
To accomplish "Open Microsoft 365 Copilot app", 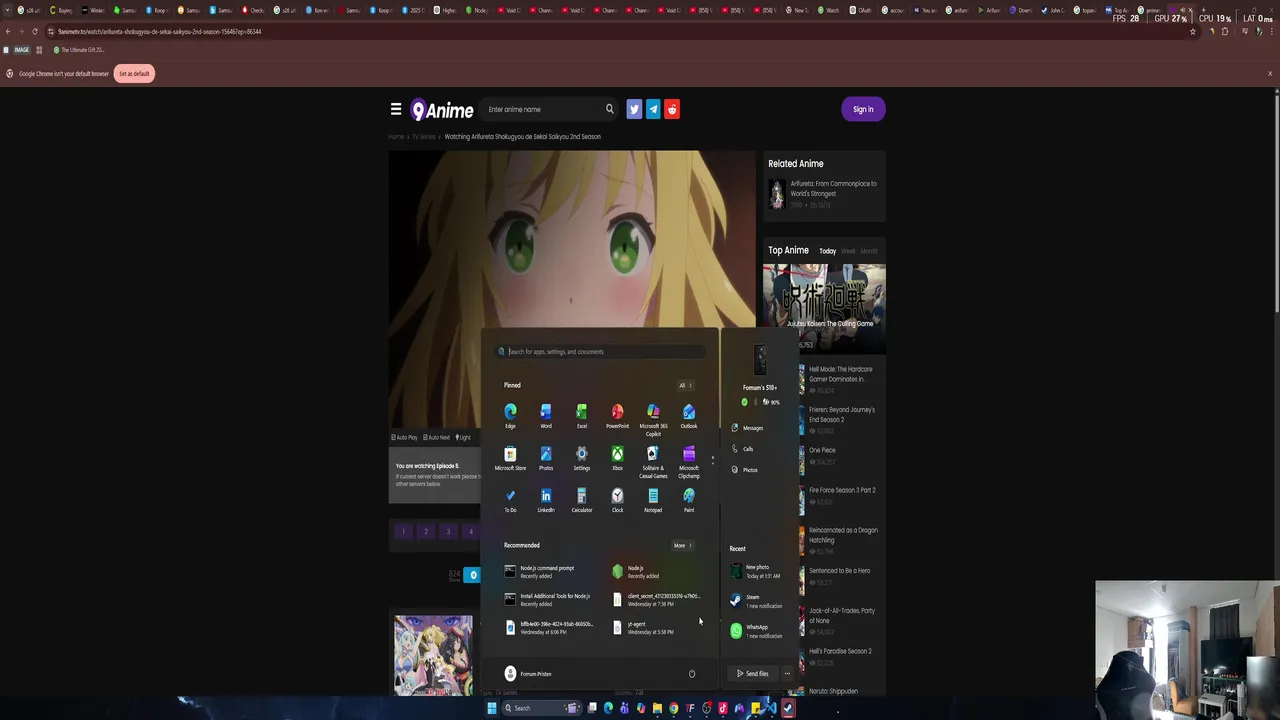I will pyautogui.click(x=653, y=419).
